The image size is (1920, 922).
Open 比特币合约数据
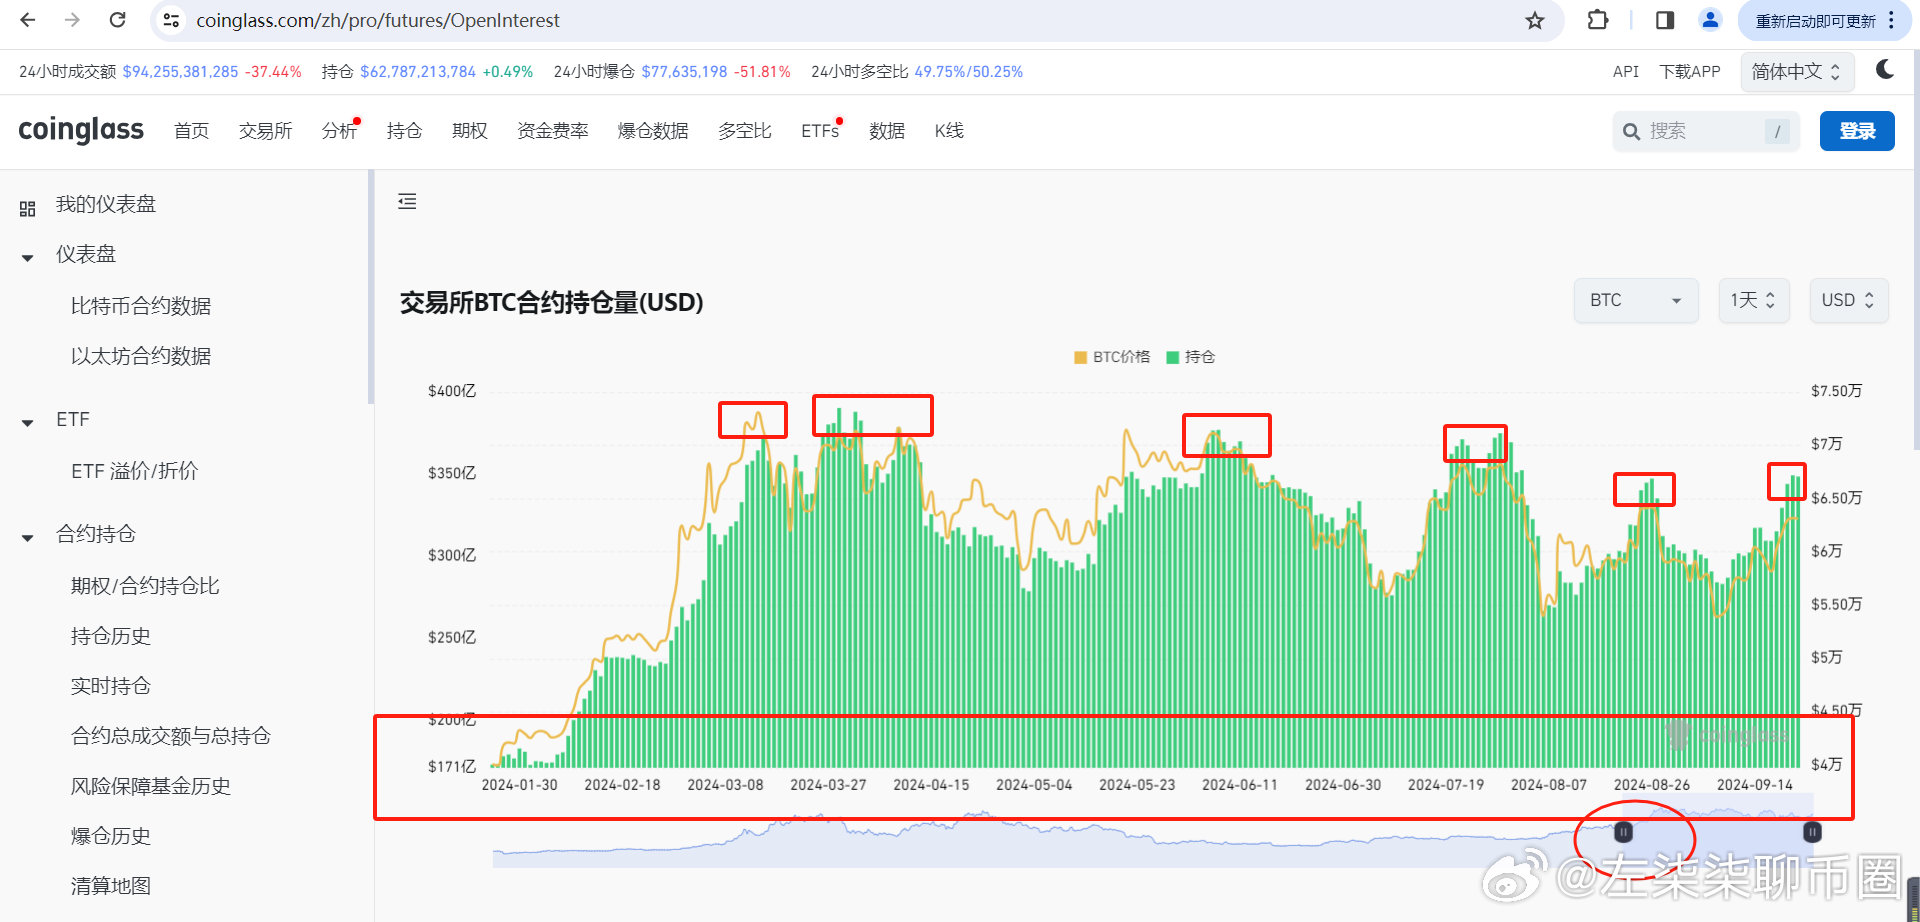coord(141,306)
